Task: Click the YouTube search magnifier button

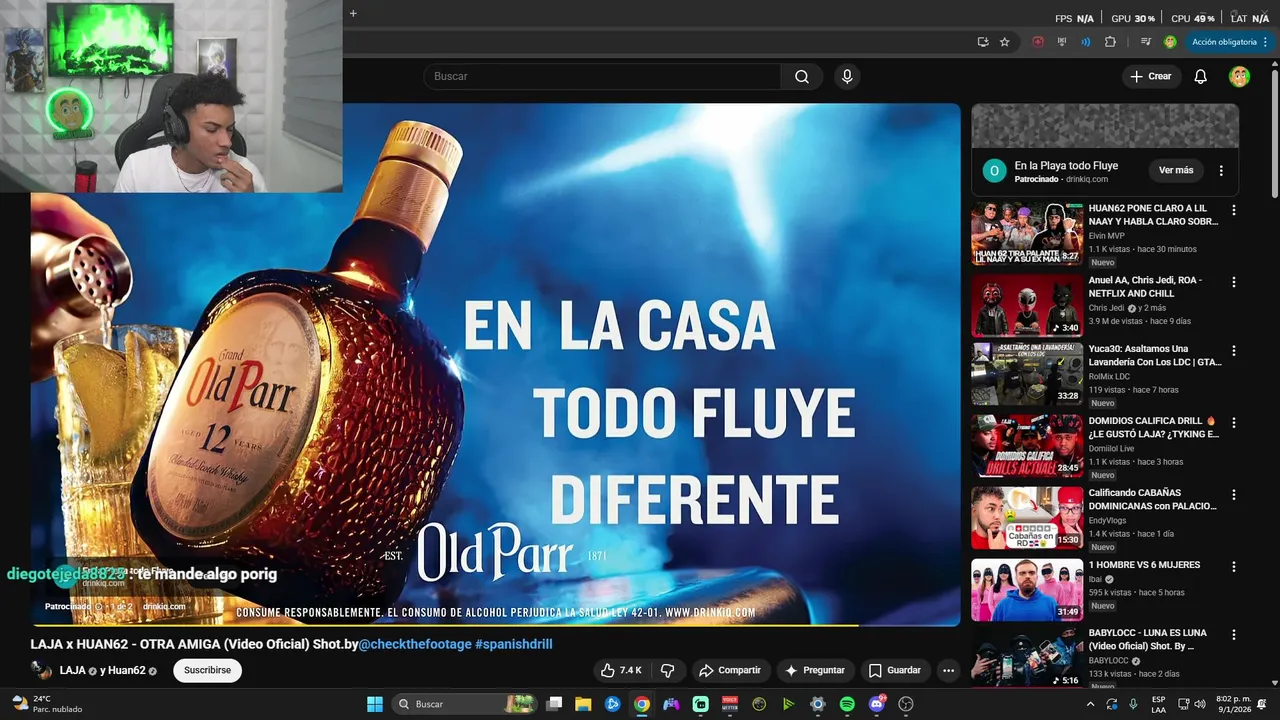Action: (x=802, y=76)
